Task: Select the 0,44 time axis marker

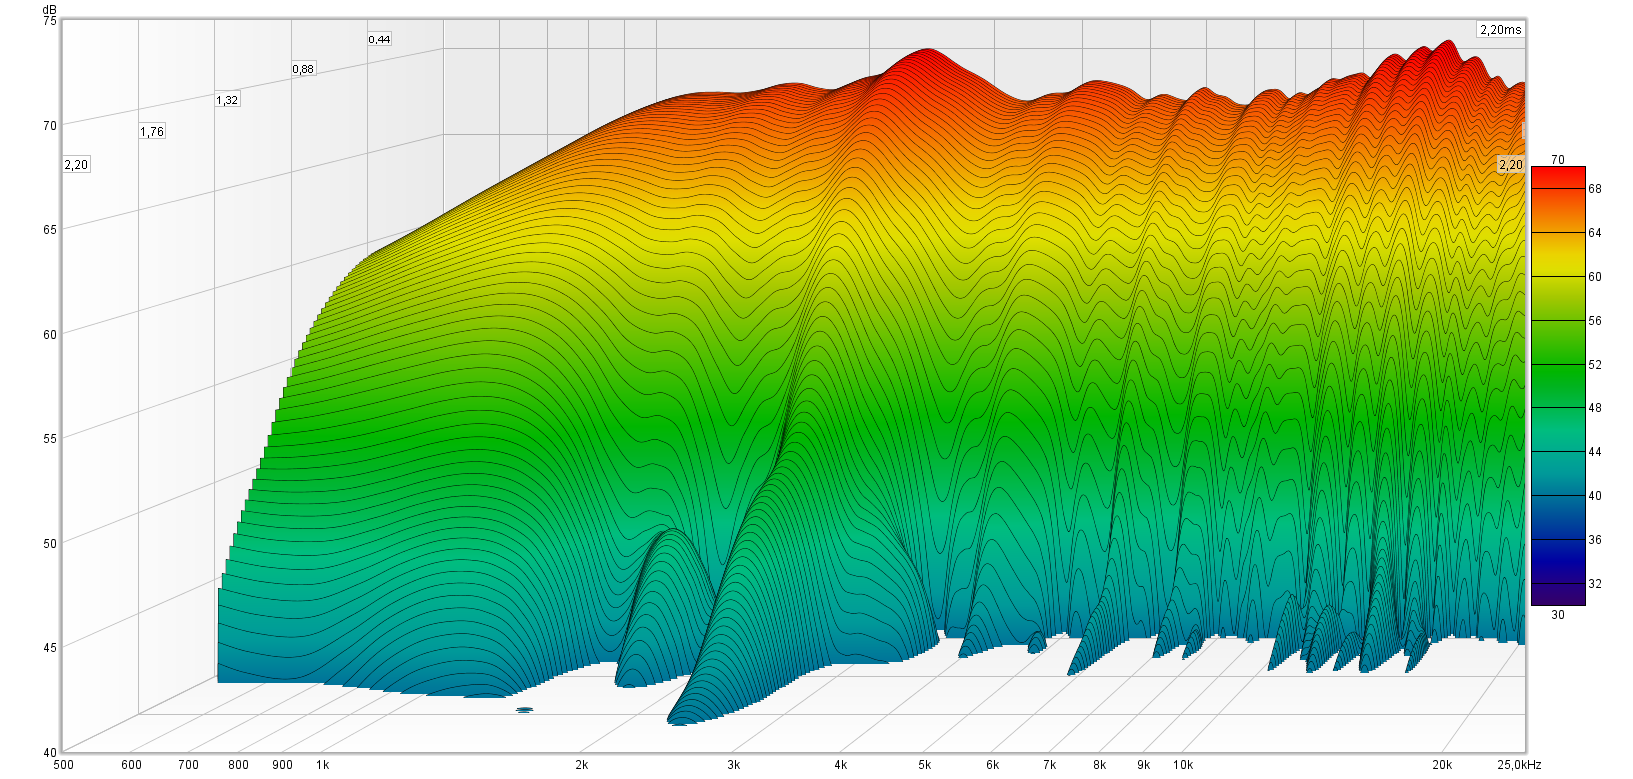Action: pos(379,39)
